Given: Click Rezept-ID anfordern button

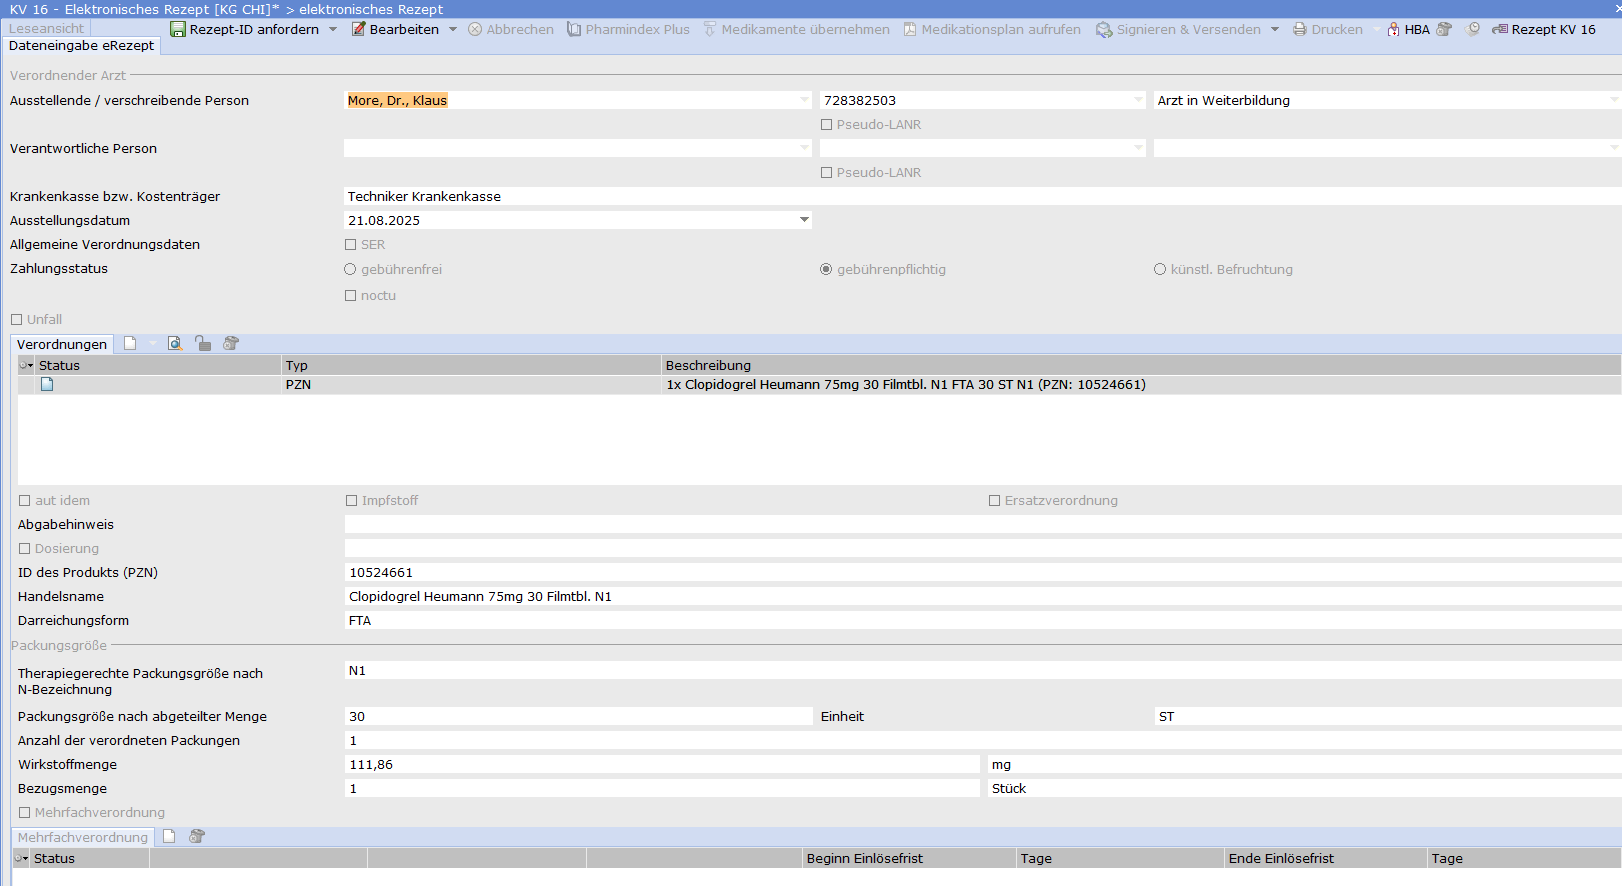Looking at the screenshot, I should [x=245, y=29].
